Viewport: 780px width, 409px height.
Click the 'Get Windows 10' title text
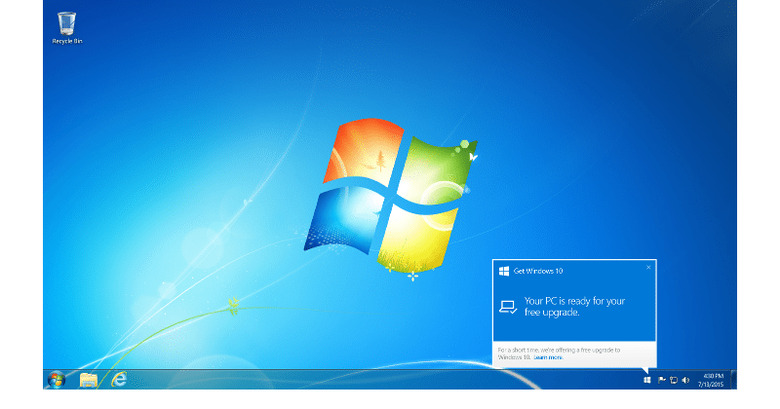pyautogui.click(x=538, y=271)
